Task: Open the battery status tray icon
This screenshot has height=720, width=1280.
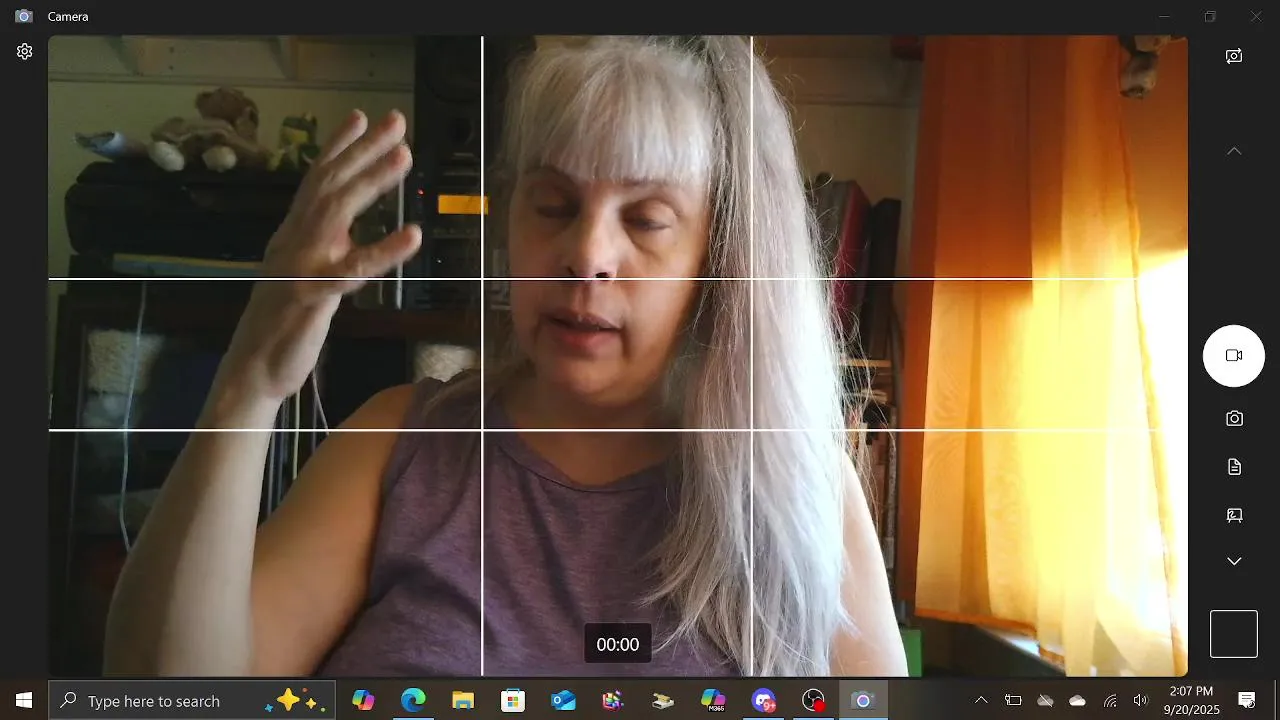Action: (x=1013, y=701)
